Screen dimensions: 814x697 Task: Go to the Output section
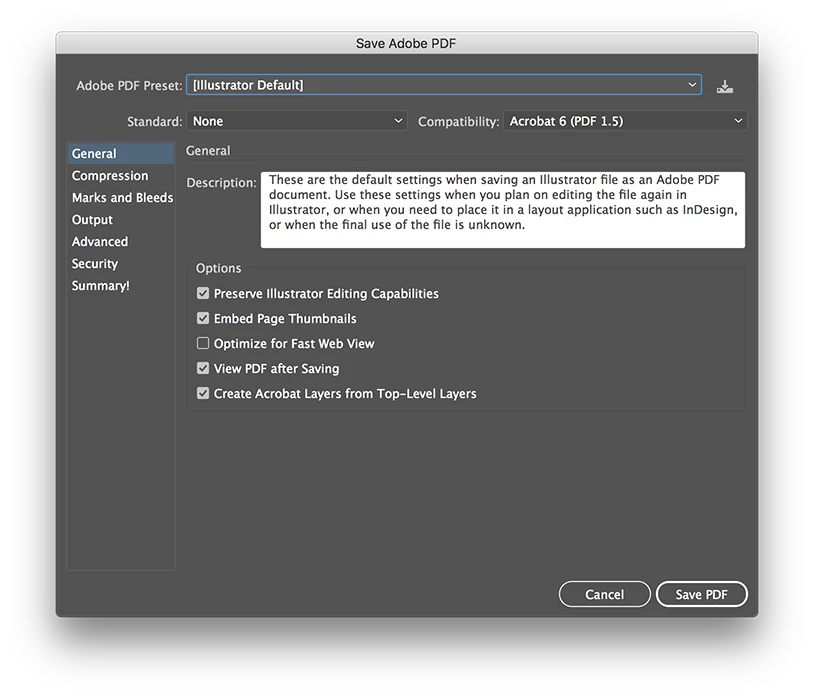121,220
